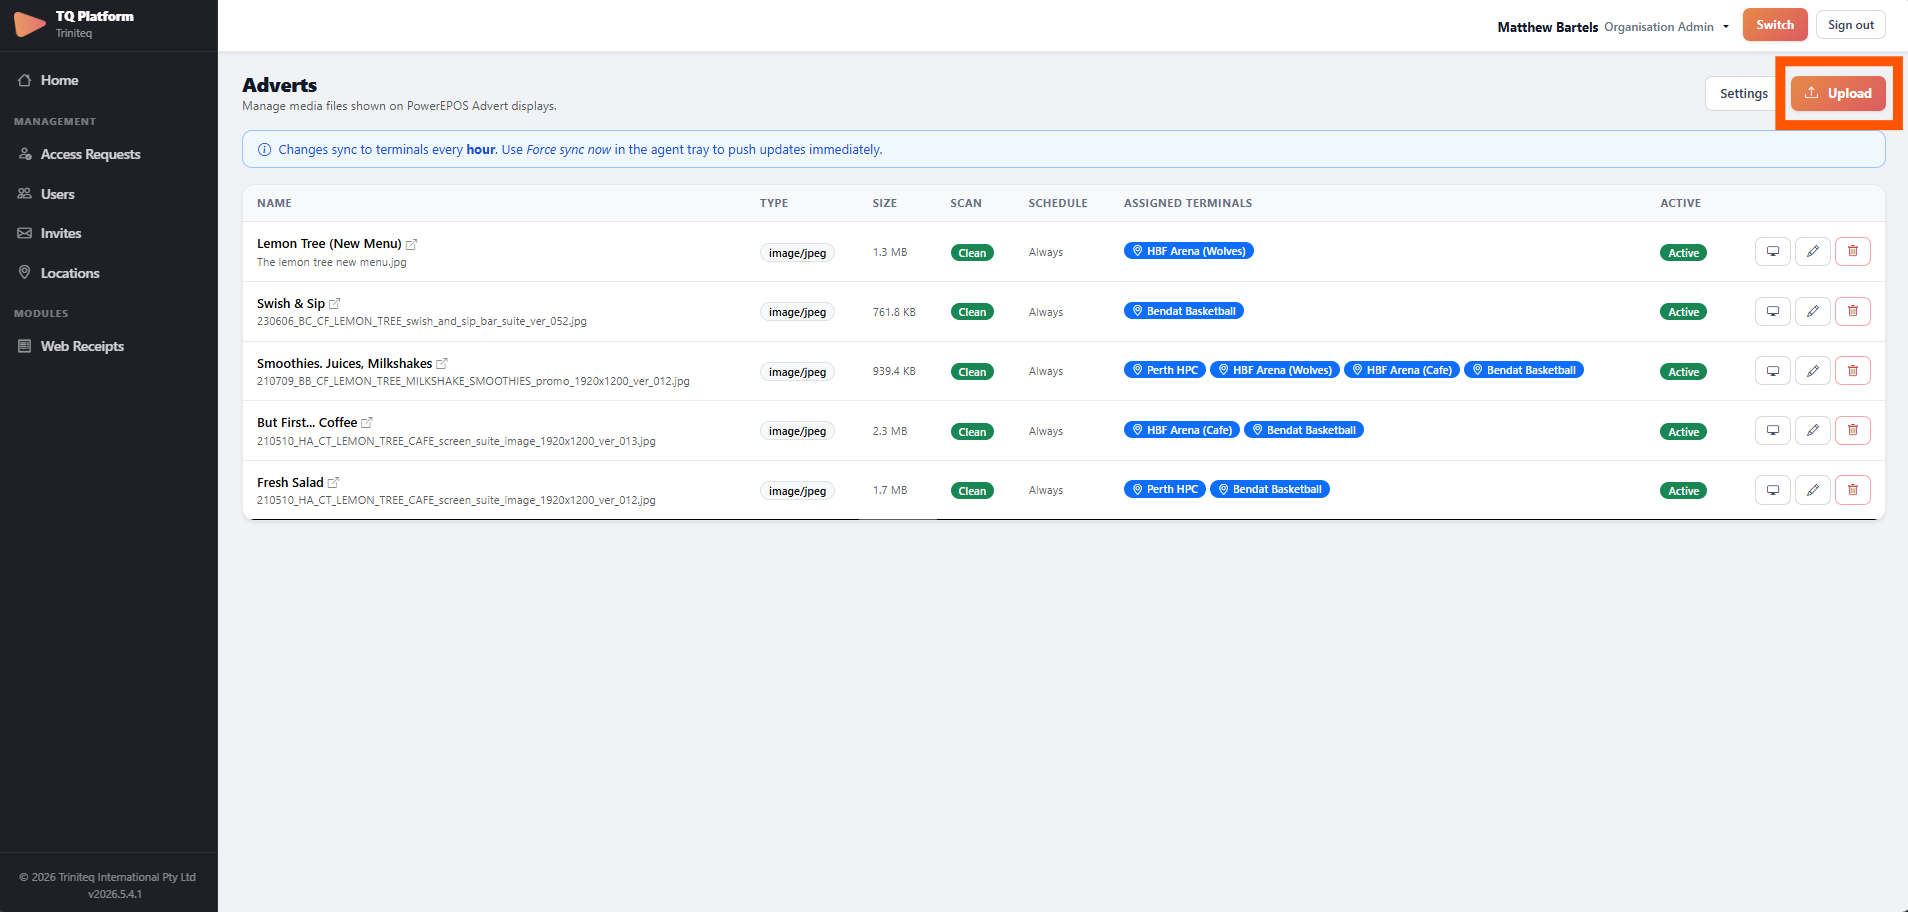Viewport: 1908px width, 912px height.
Task: Edit the Swish & Sip advert
Action: [x=1812, y=311]
